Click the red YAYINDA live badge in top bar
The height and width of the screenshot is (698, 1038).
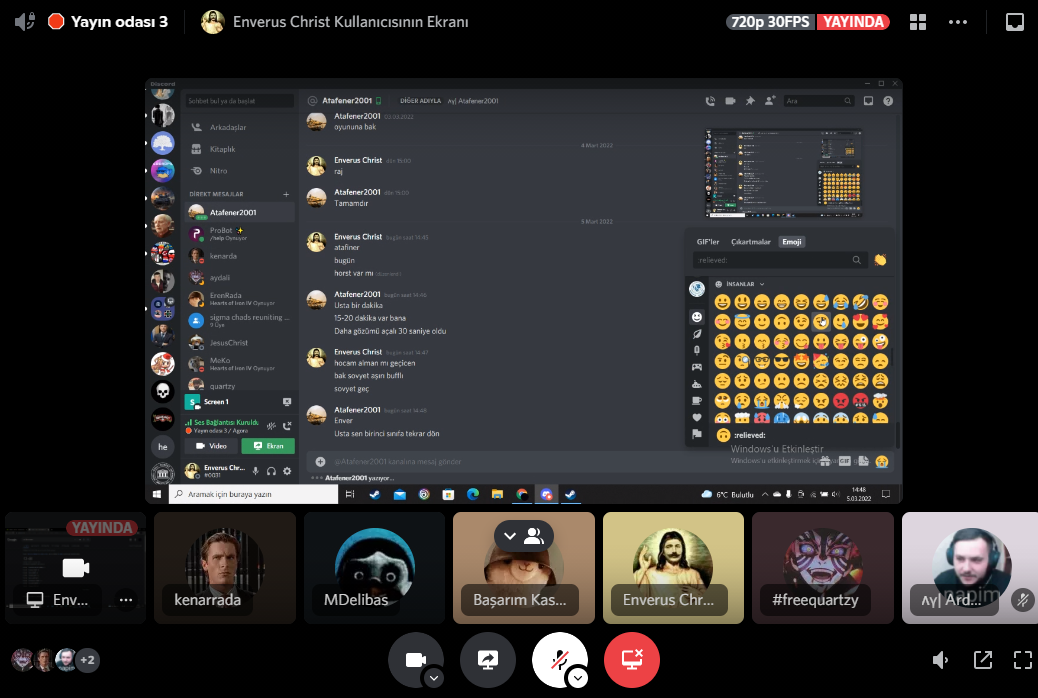click(853, 22)
